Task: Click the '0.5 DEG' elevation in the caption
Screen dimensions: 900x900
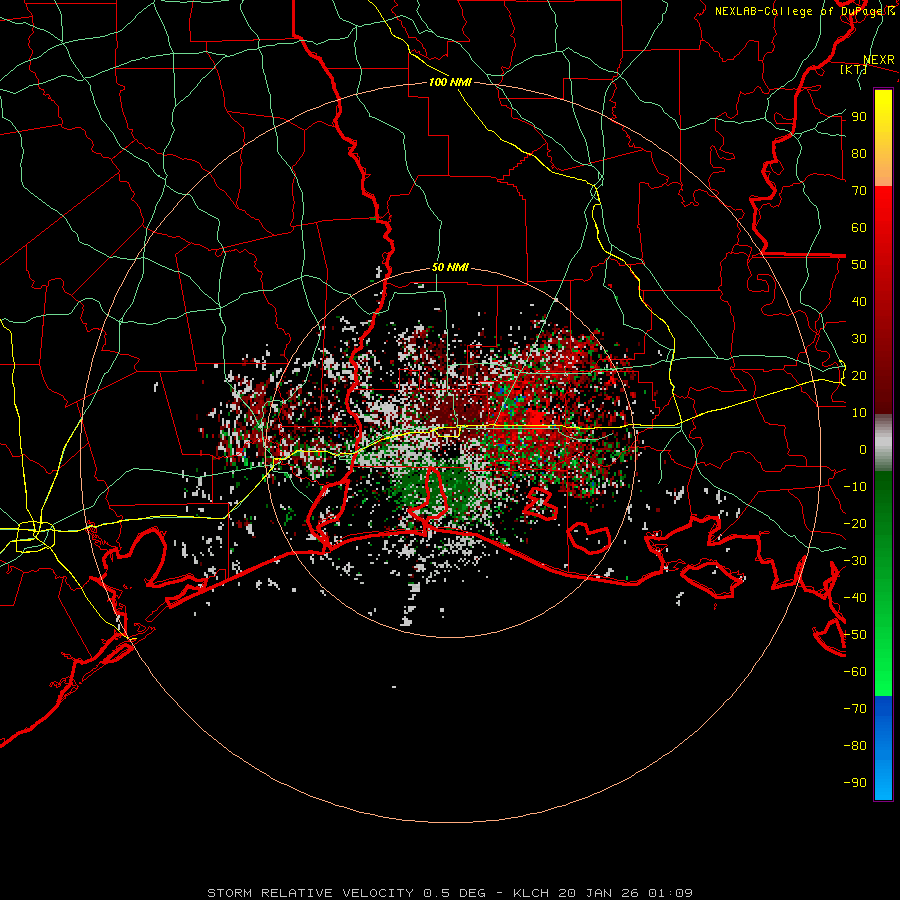Action: (x=454, y=893)
